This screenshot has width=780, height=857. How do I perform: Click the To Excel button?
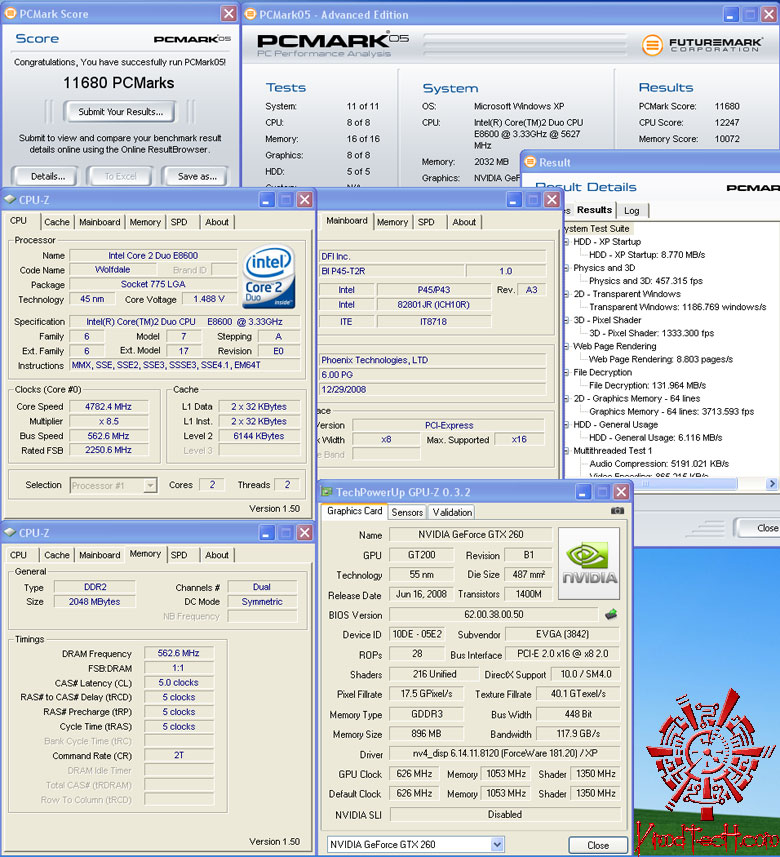tap(120, 176)
